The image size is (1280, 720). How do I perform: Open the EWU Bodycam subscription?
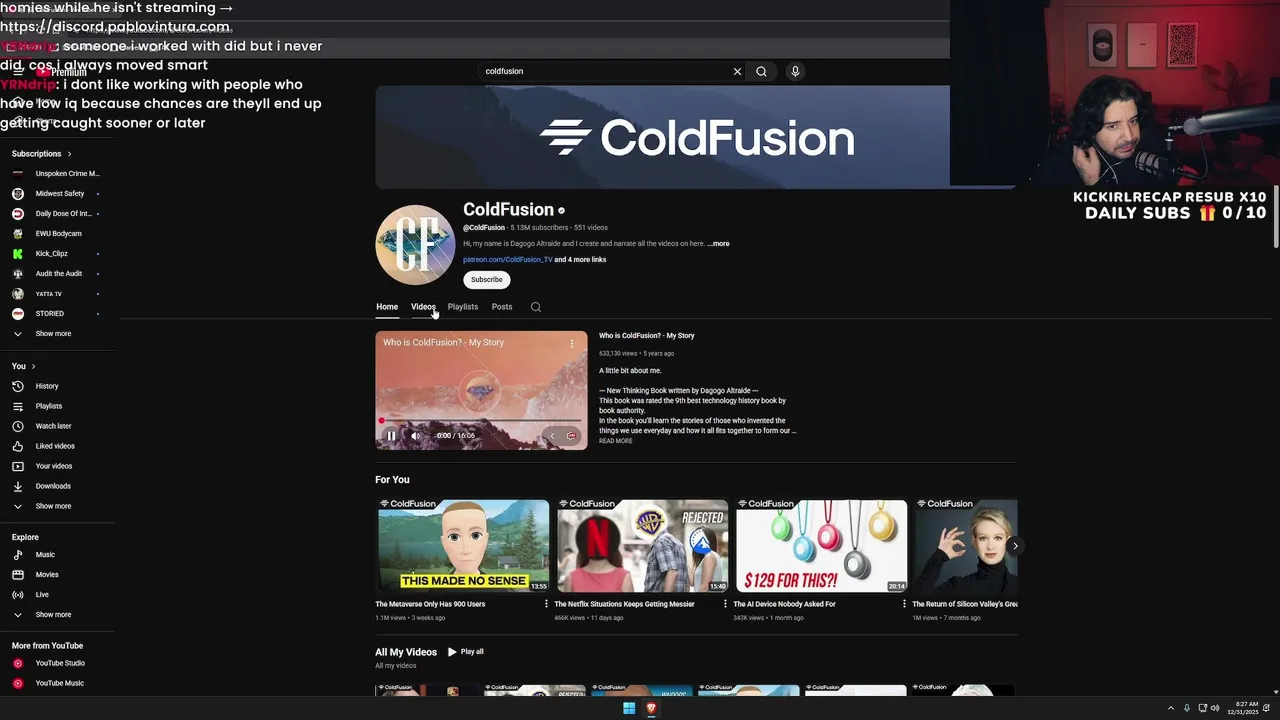57,234
